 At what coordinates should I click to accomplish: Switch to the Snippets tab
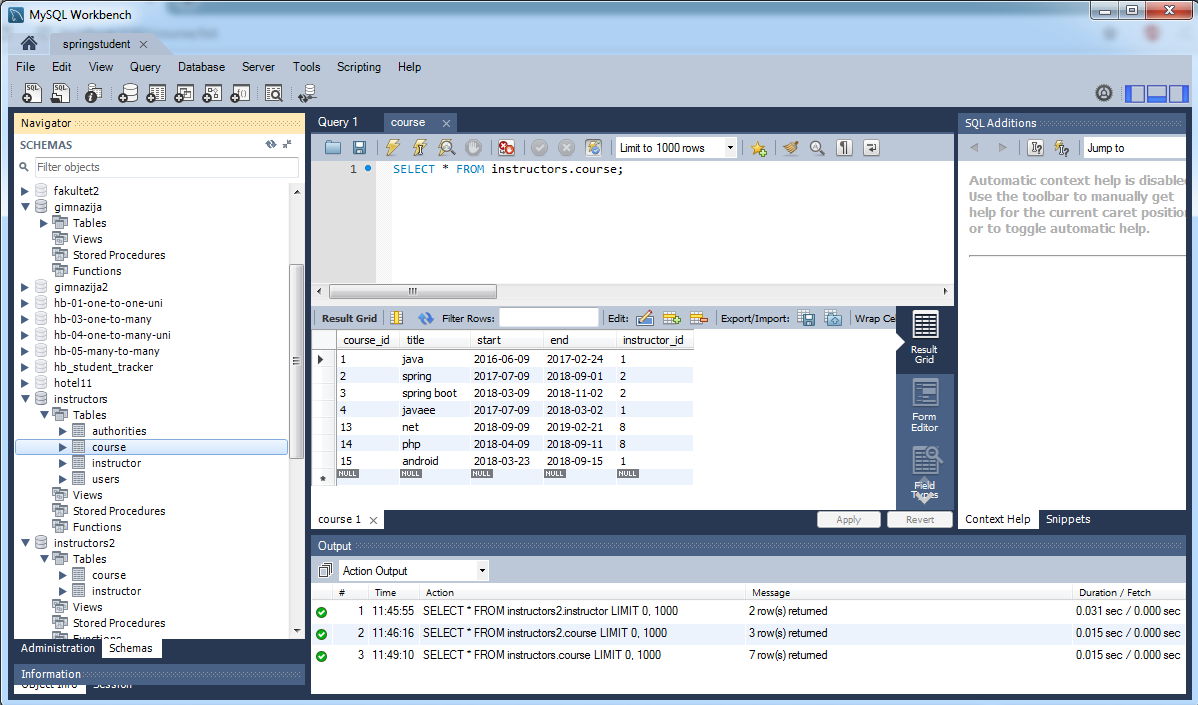pyautogui.click(x=1067, y=519)
